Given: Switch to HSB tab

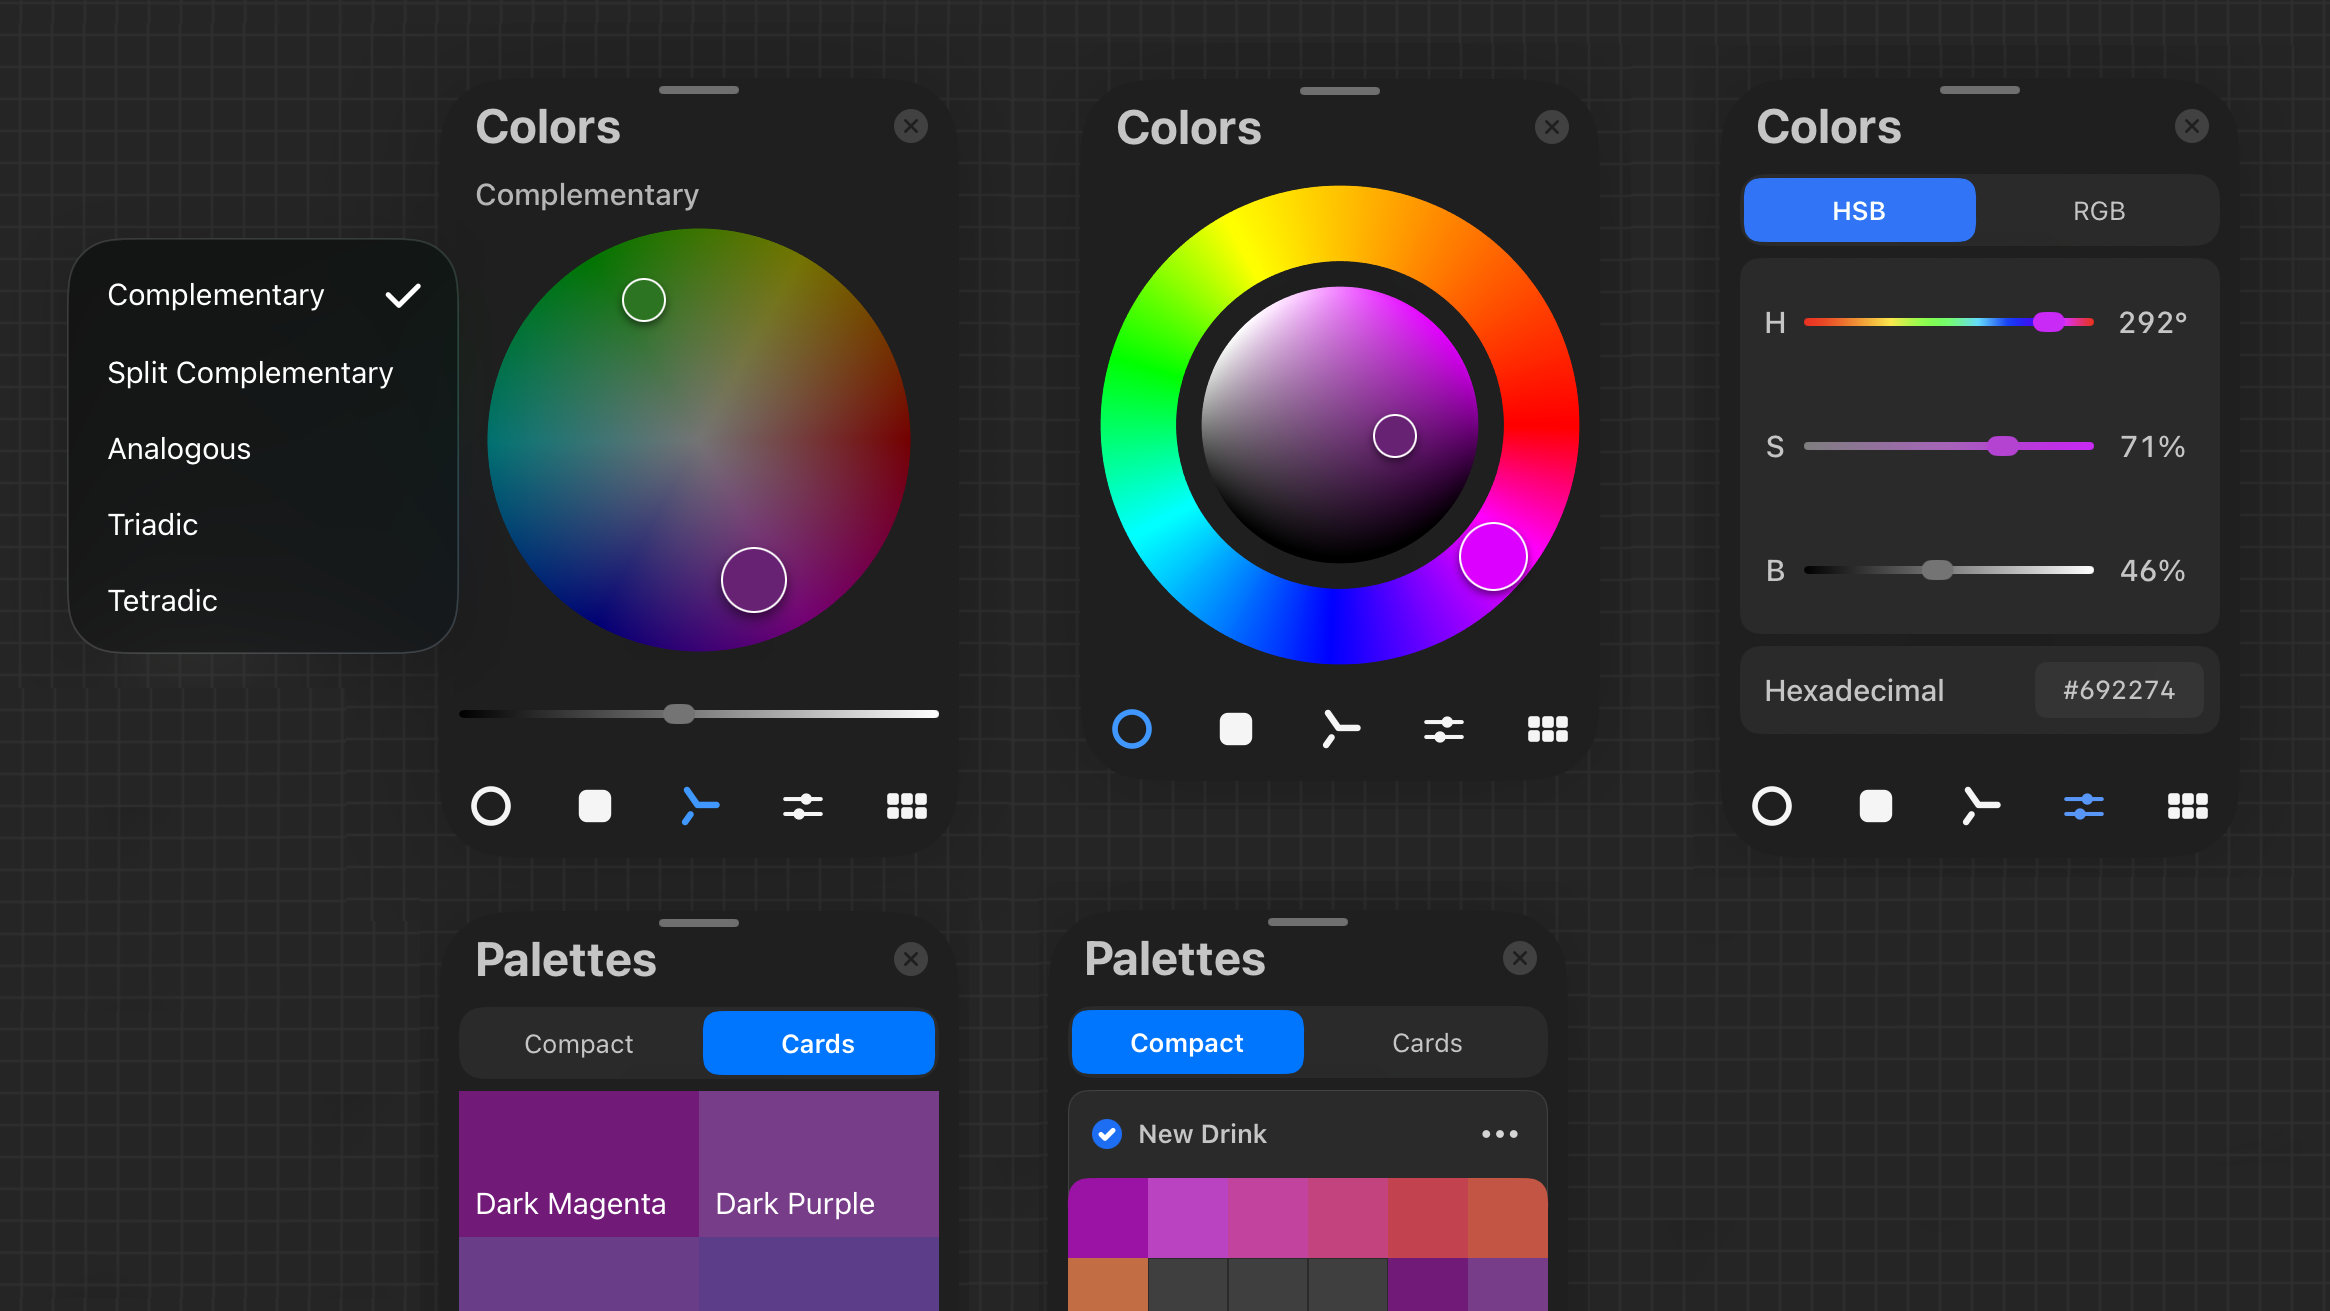Looking at the screenshot, I should pyautogui.click(x=1859, y=211).
